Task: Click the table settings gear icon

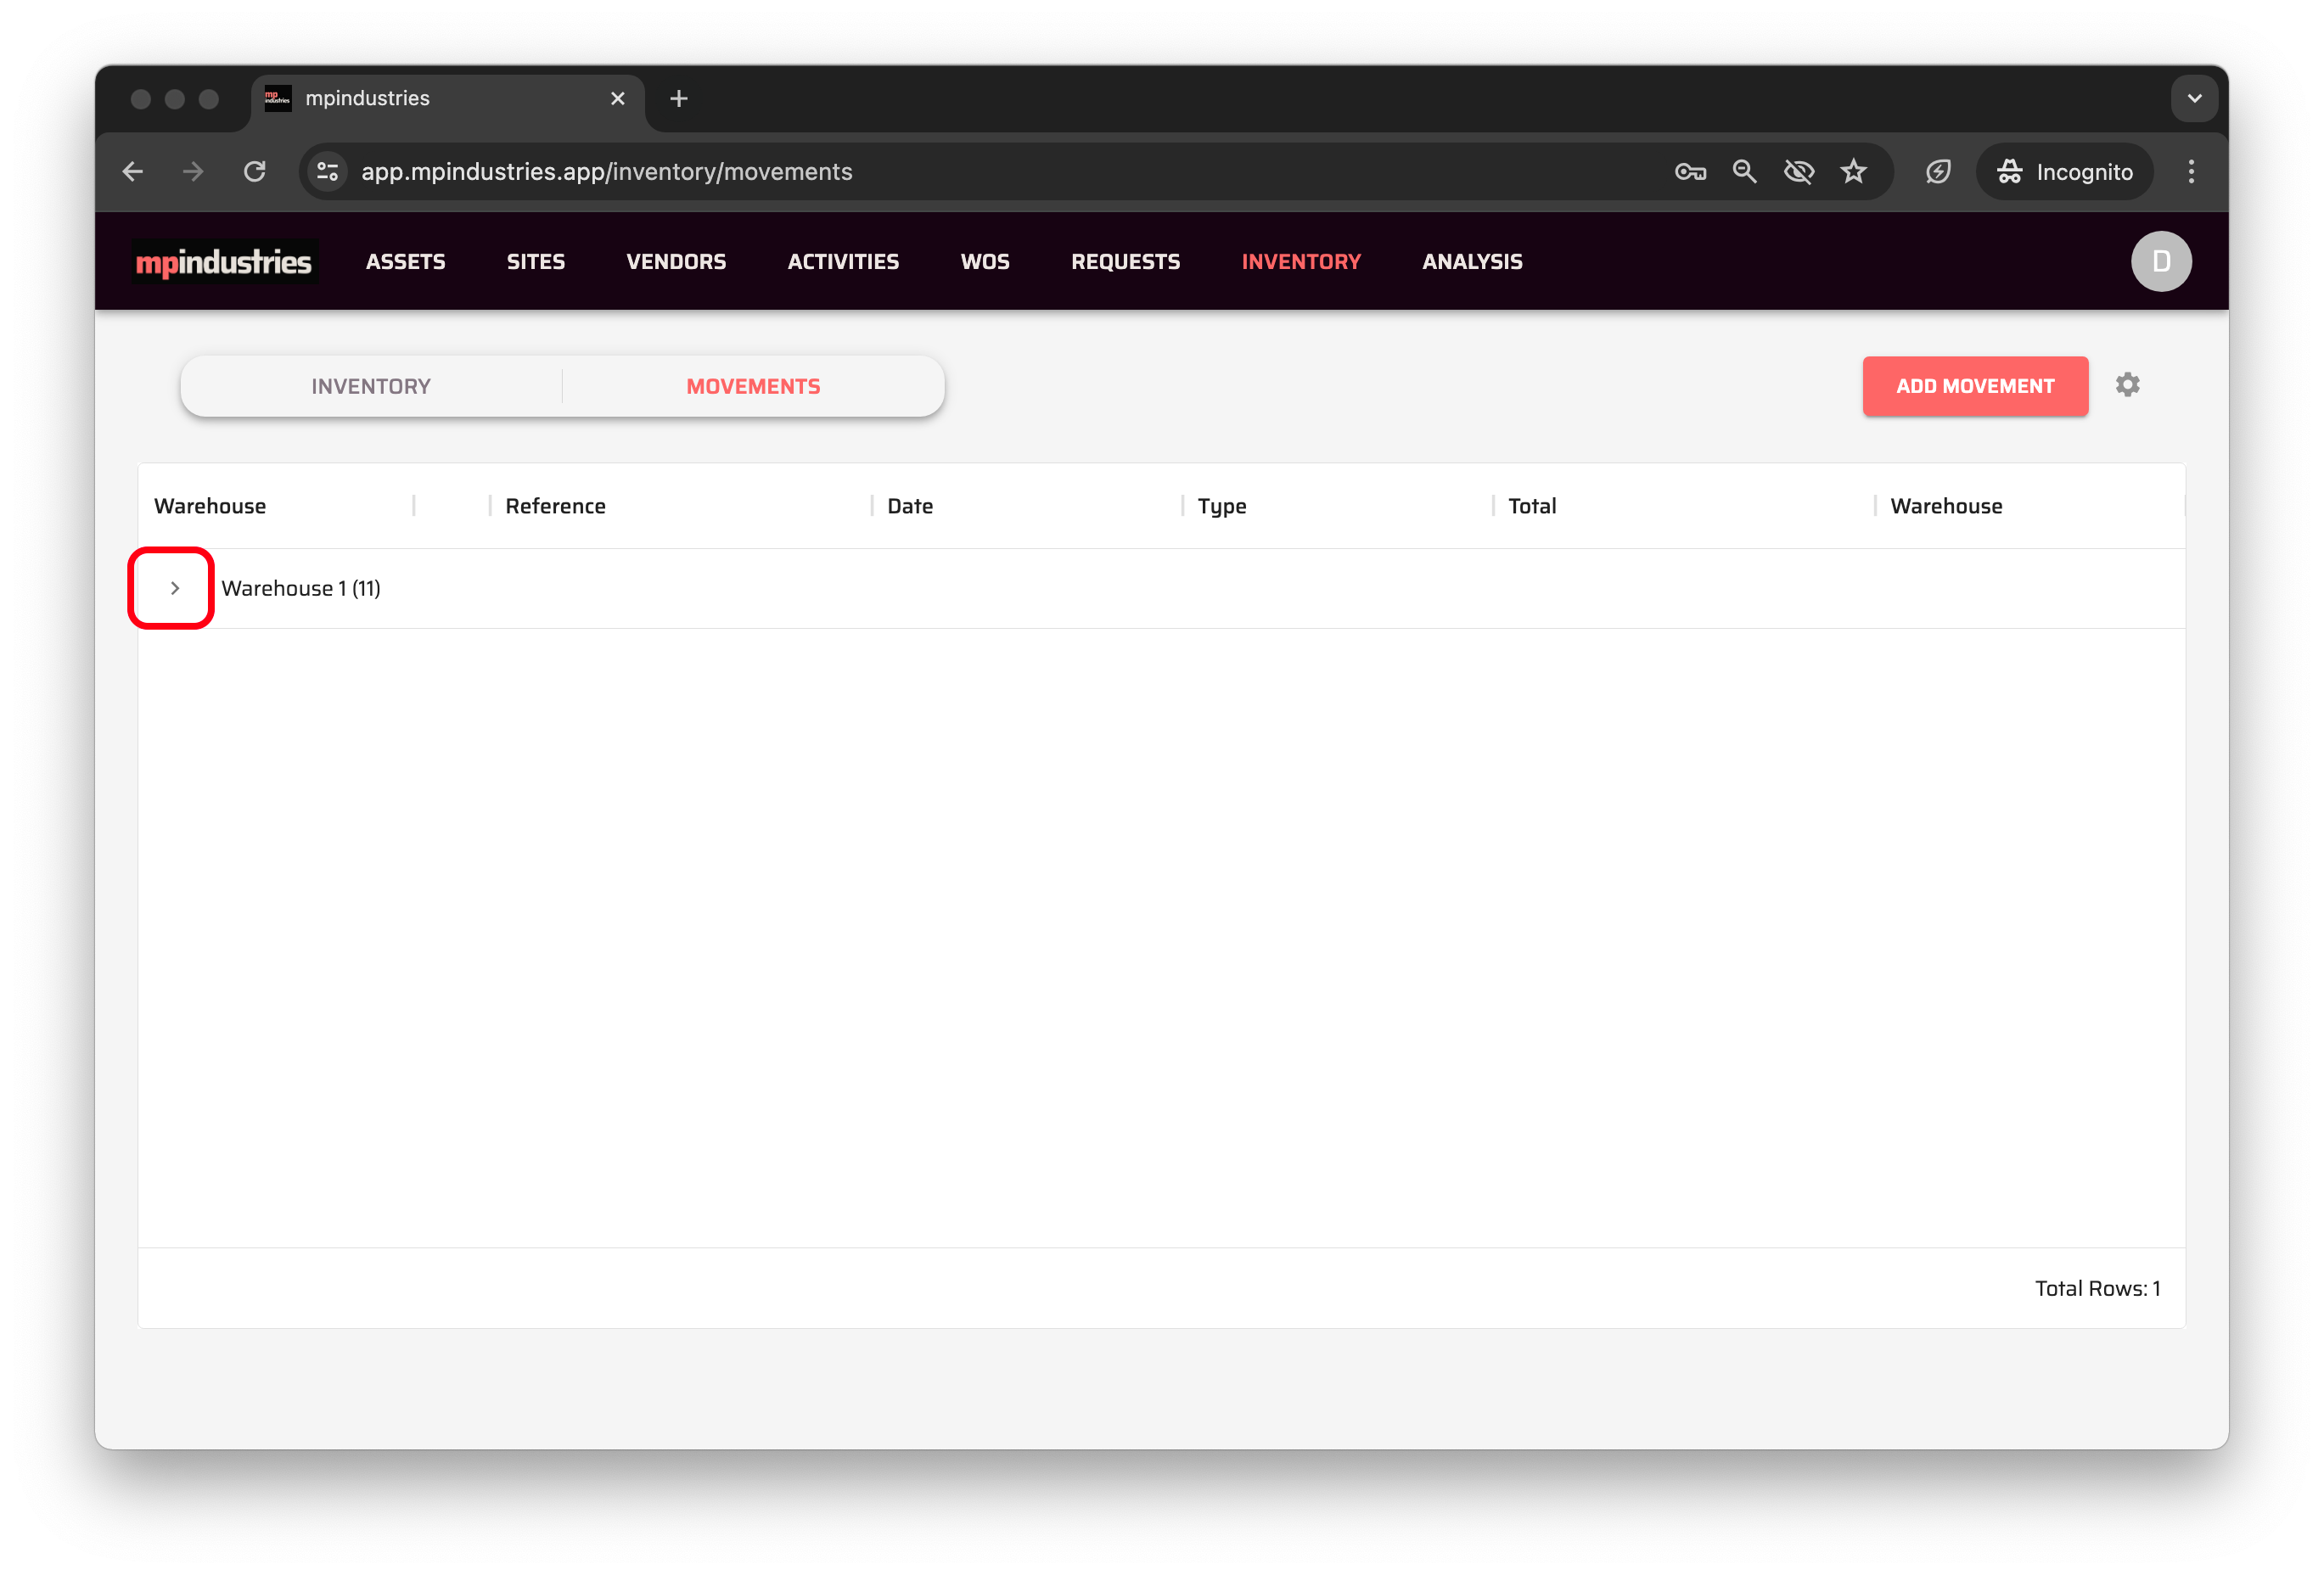Action: coord(2126,385)
